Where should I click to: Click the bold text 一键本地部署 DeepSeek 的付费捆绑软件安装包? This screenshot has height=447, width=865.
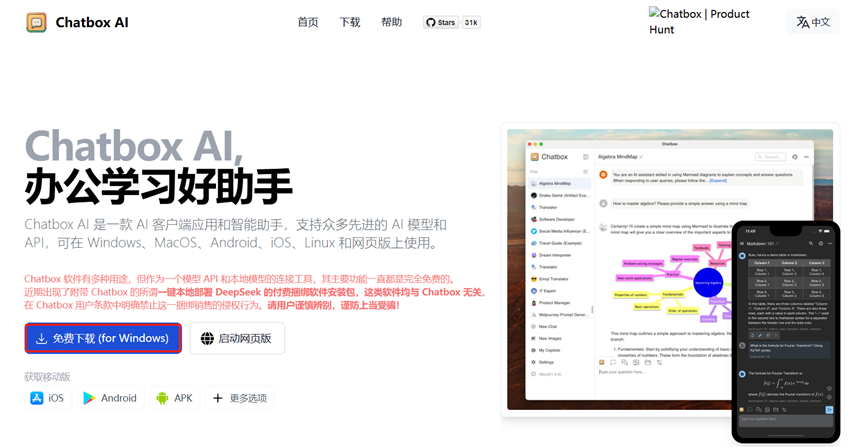click(257, 292)
